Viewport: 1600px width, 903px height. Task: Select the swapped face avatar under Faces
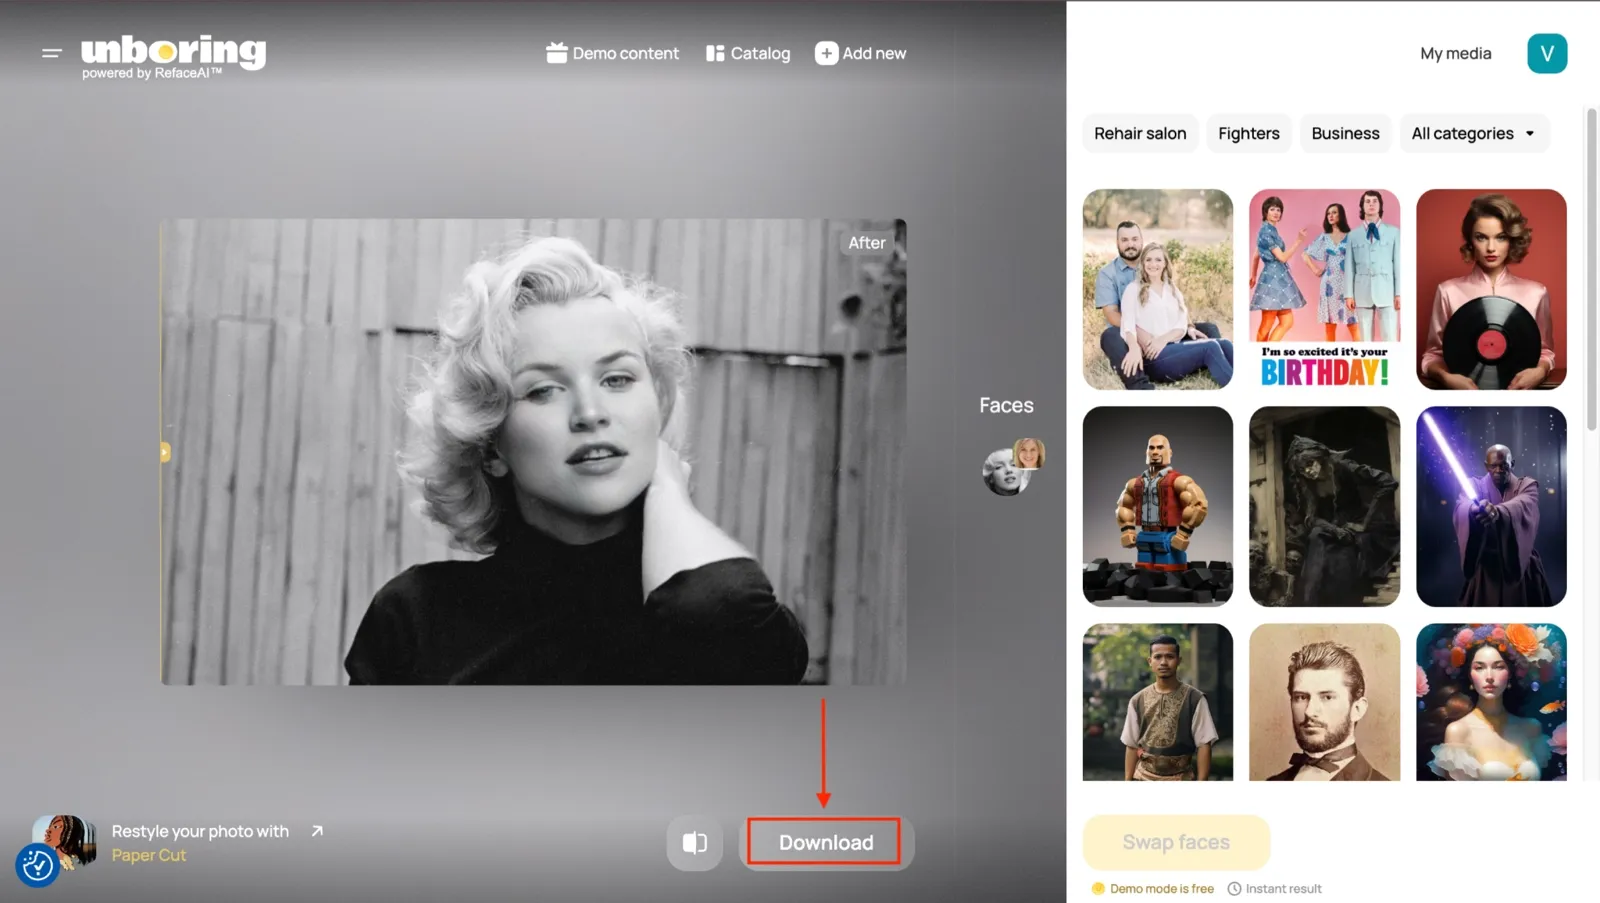coord(1012,468)
